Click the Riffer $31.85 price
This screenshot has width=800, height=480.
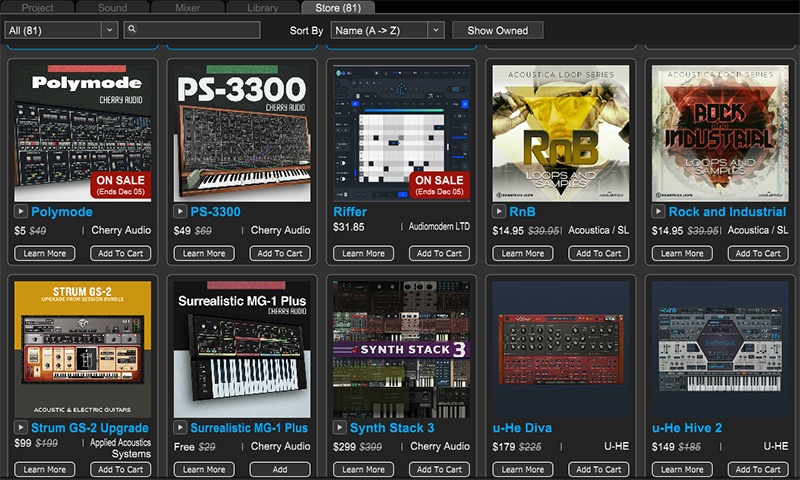(348, 227)
